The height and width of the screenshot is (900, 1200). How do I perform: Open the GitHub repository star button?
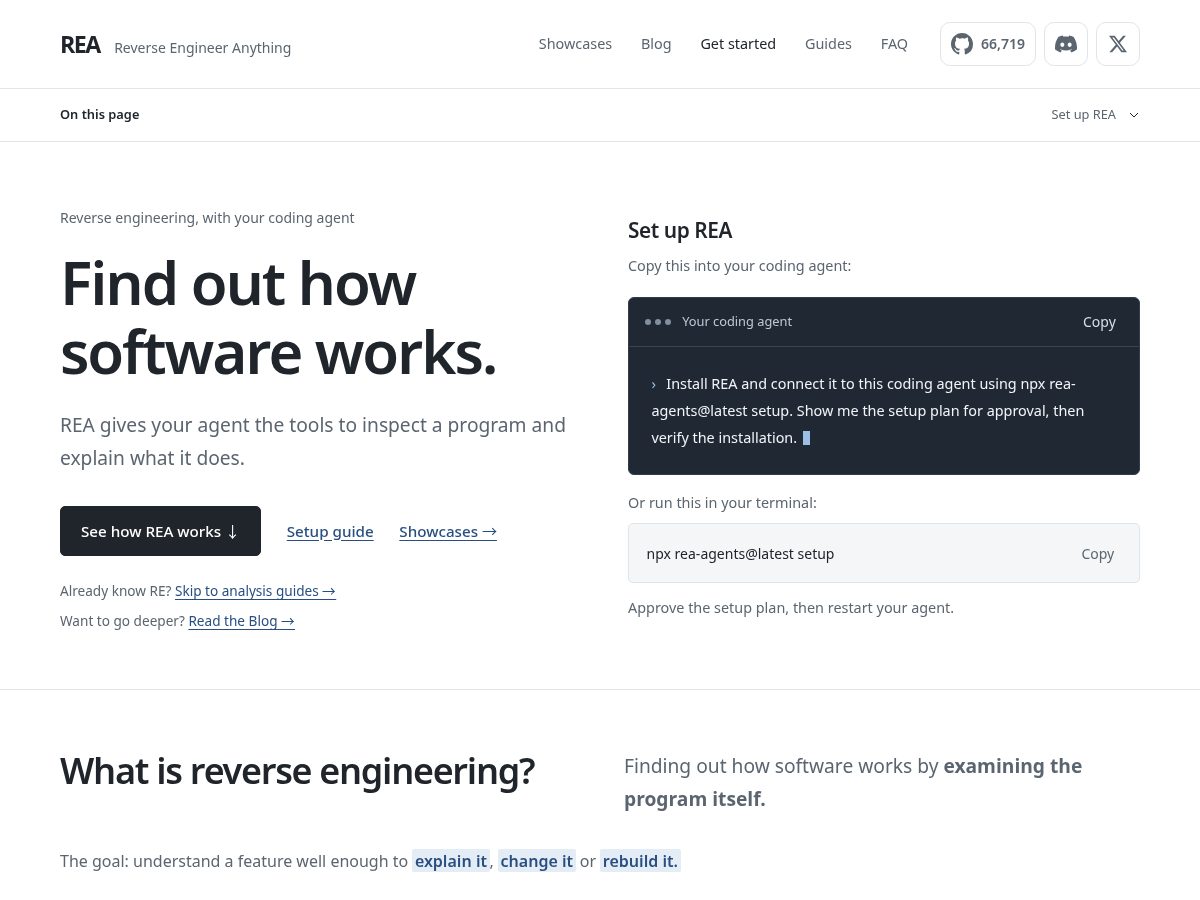[x=987, y=44]
